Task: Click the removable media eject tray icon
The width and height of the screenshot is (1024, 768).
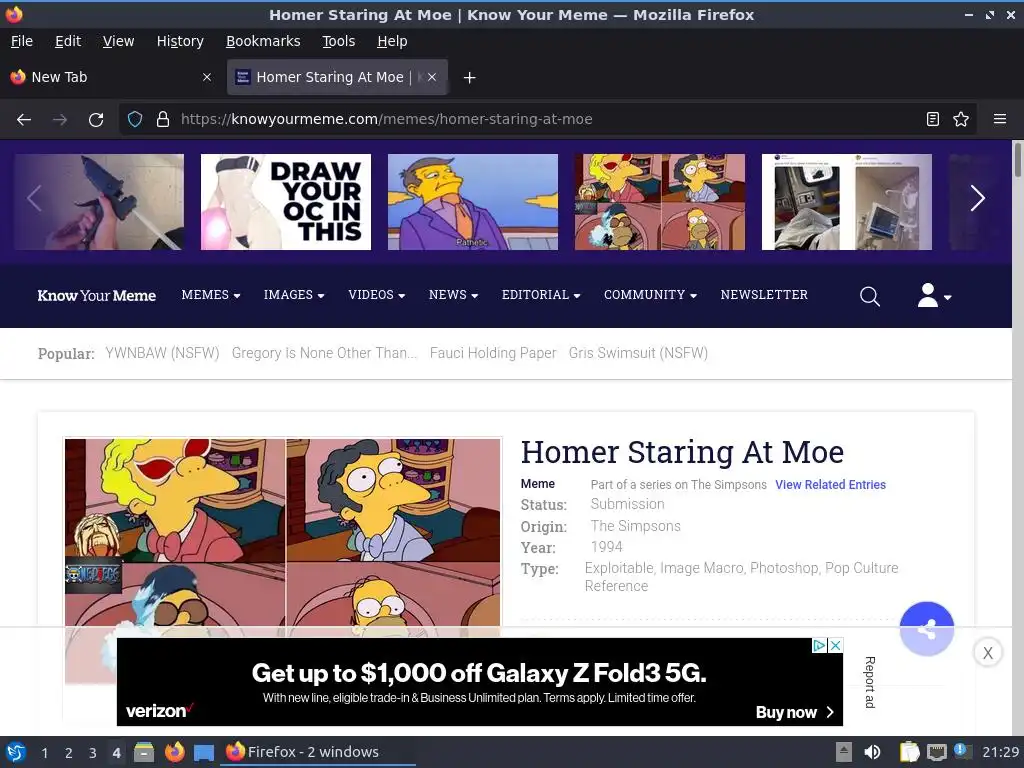Action: tap(844, 752)
